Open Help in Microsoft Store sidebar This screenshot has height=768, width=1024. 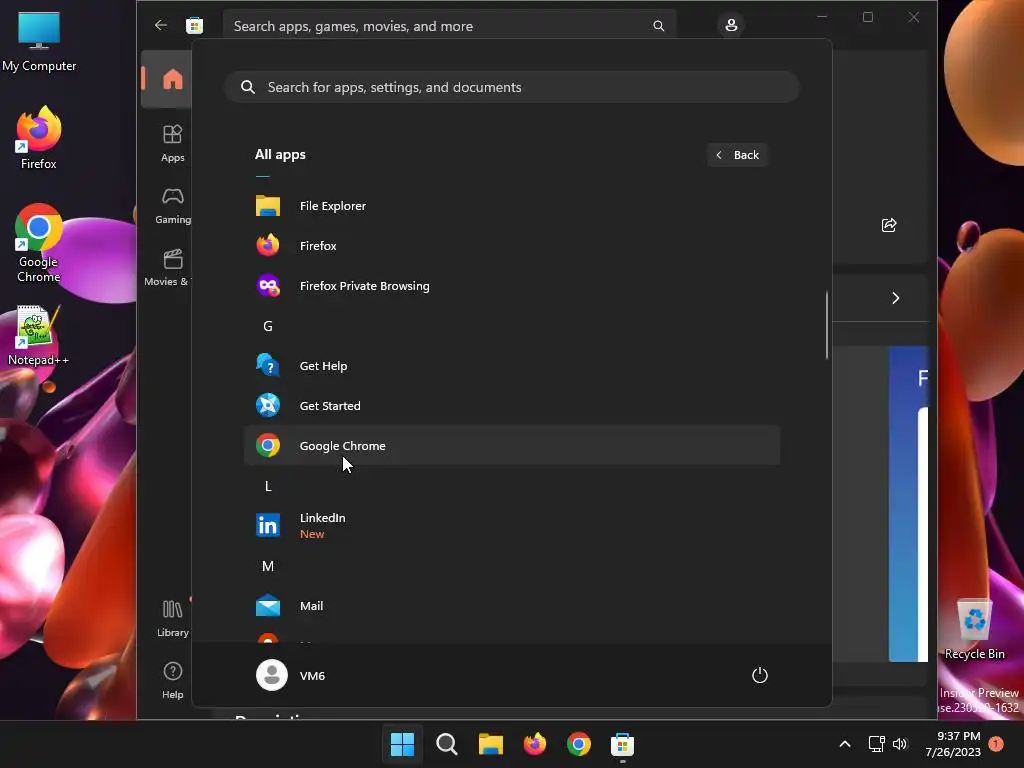172,680
